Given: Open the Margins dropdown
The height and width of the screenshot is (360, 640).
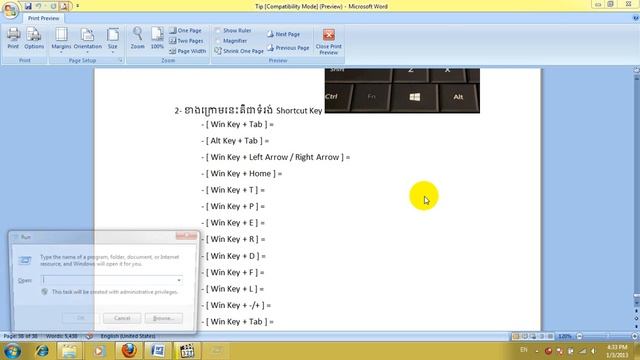Looking at the screenshot, I should point(61,40).
